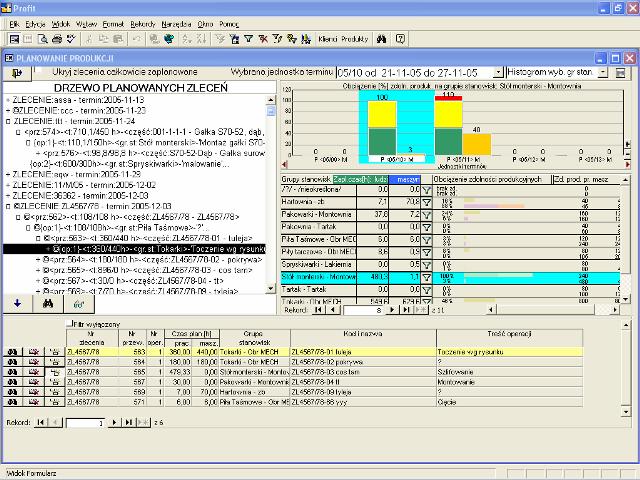
Task: Expand ZLECENIE:ccc tree node
Action: click(8, 111)
